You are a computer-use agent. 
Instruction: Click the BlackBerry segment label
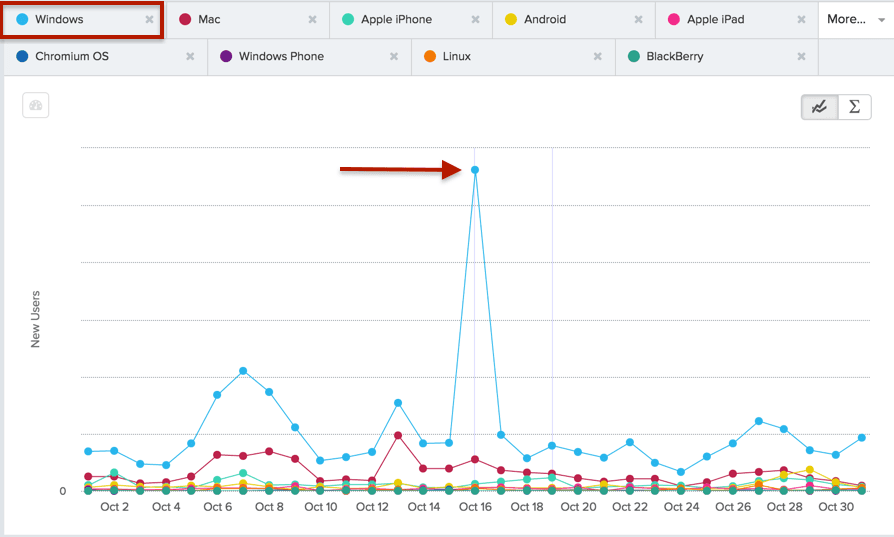tap(674, 57)
